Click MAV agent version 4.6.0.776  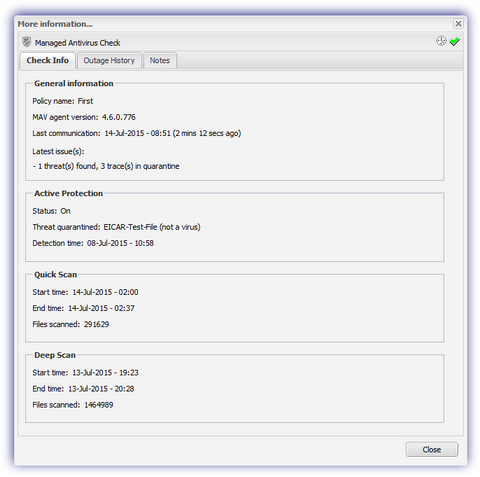[x=84, y=117]
